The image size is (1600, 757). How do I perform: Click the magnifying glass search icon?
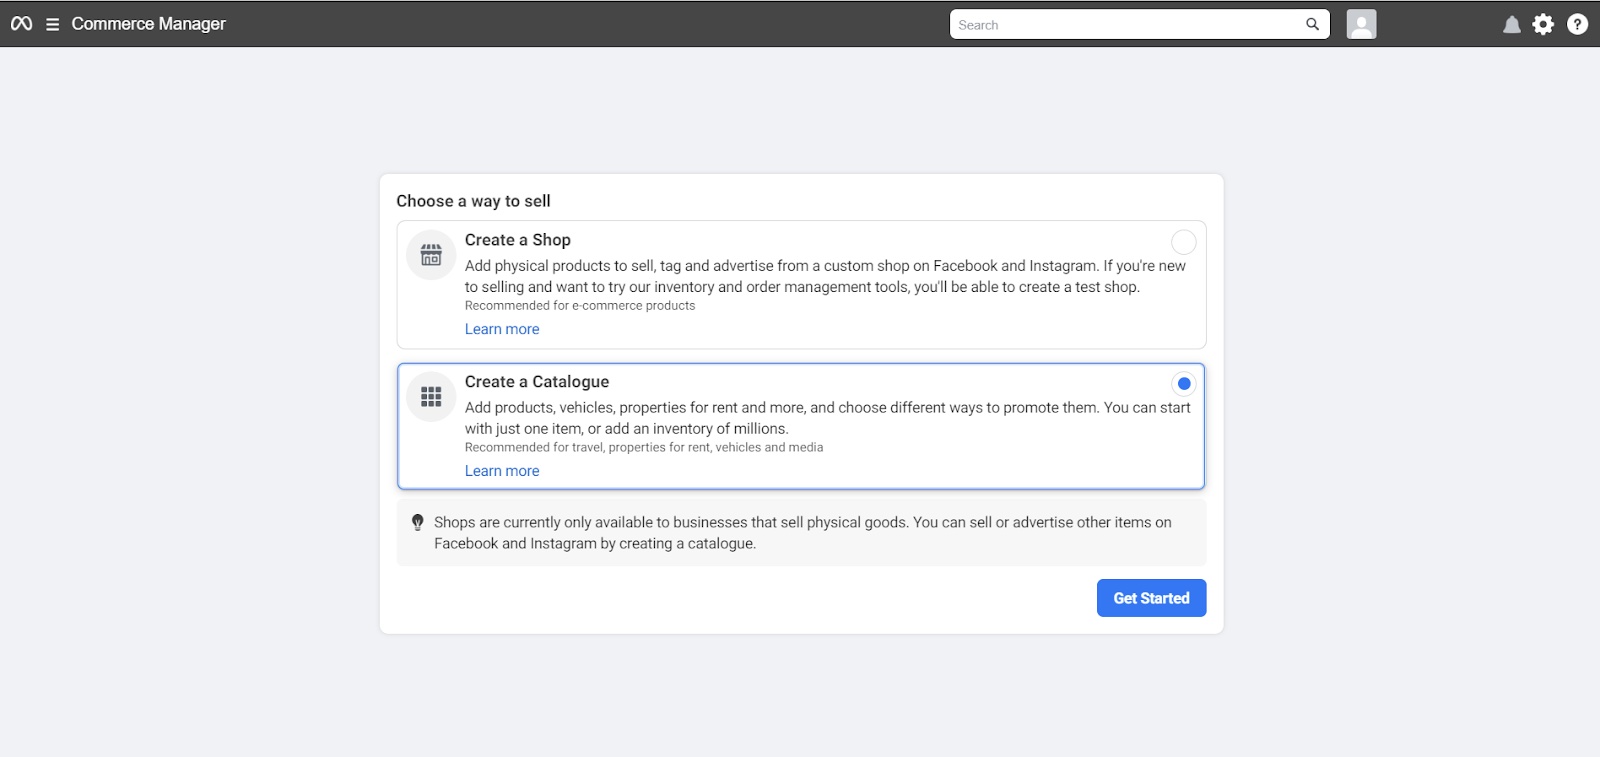[1312, 24]
